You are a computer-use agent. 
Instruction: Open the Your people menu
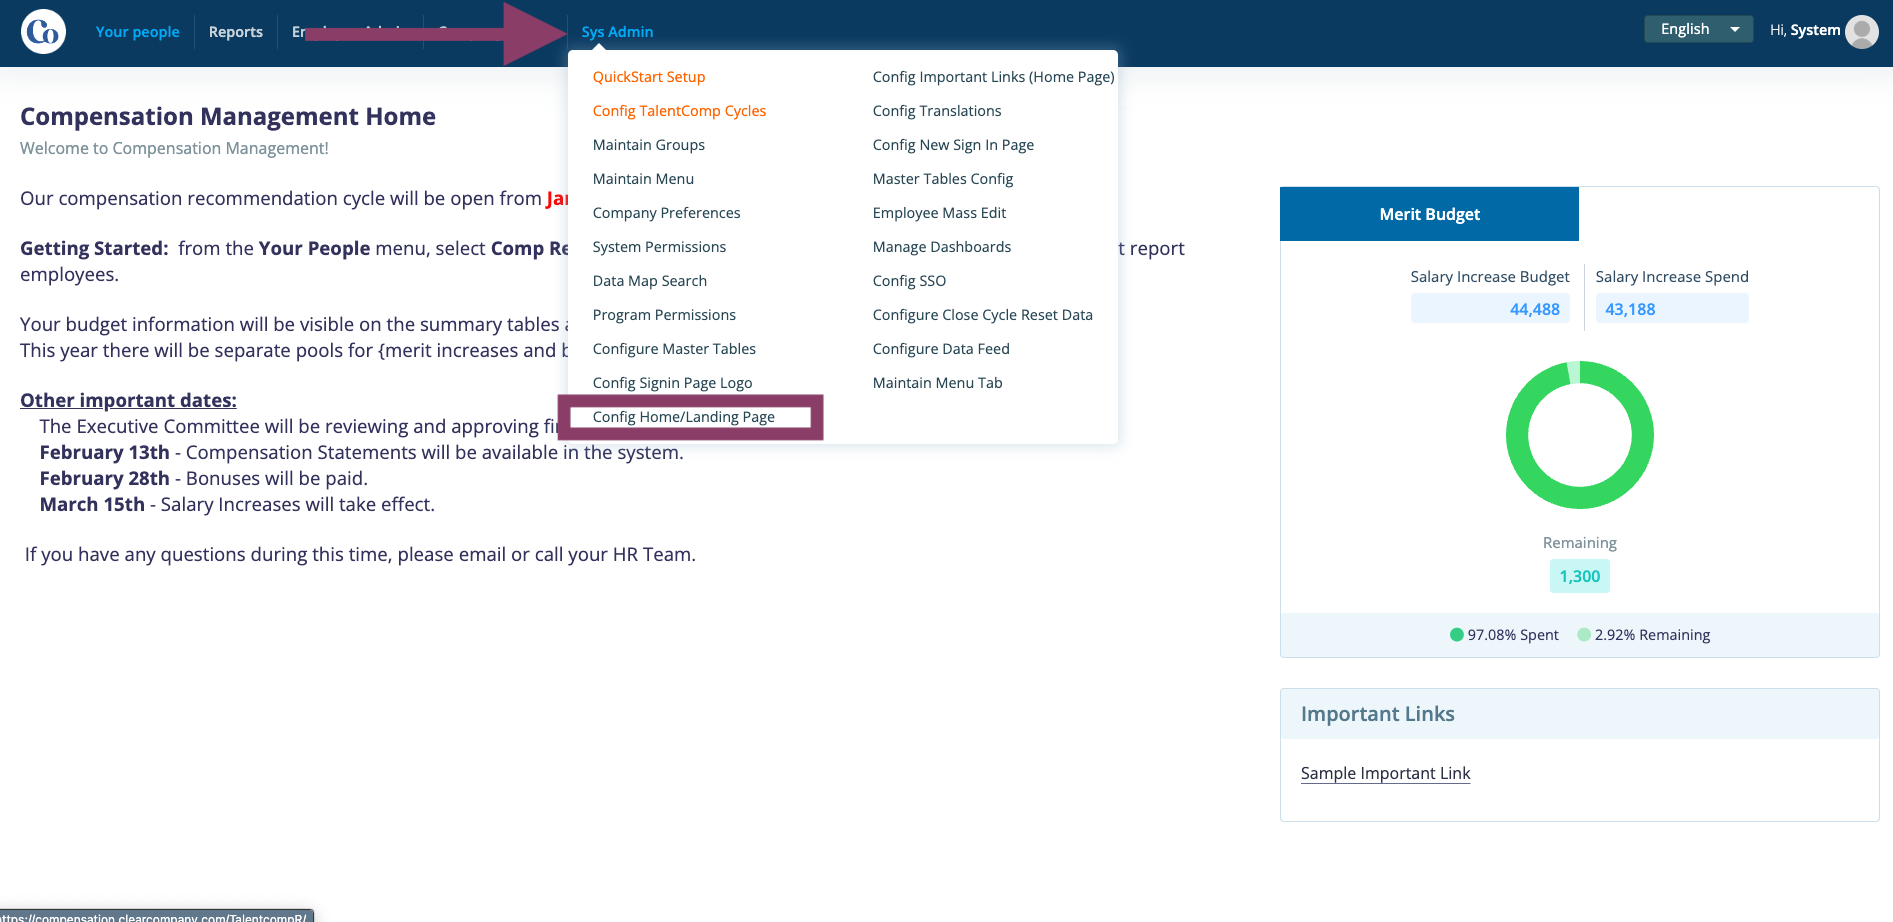(138, 32)
